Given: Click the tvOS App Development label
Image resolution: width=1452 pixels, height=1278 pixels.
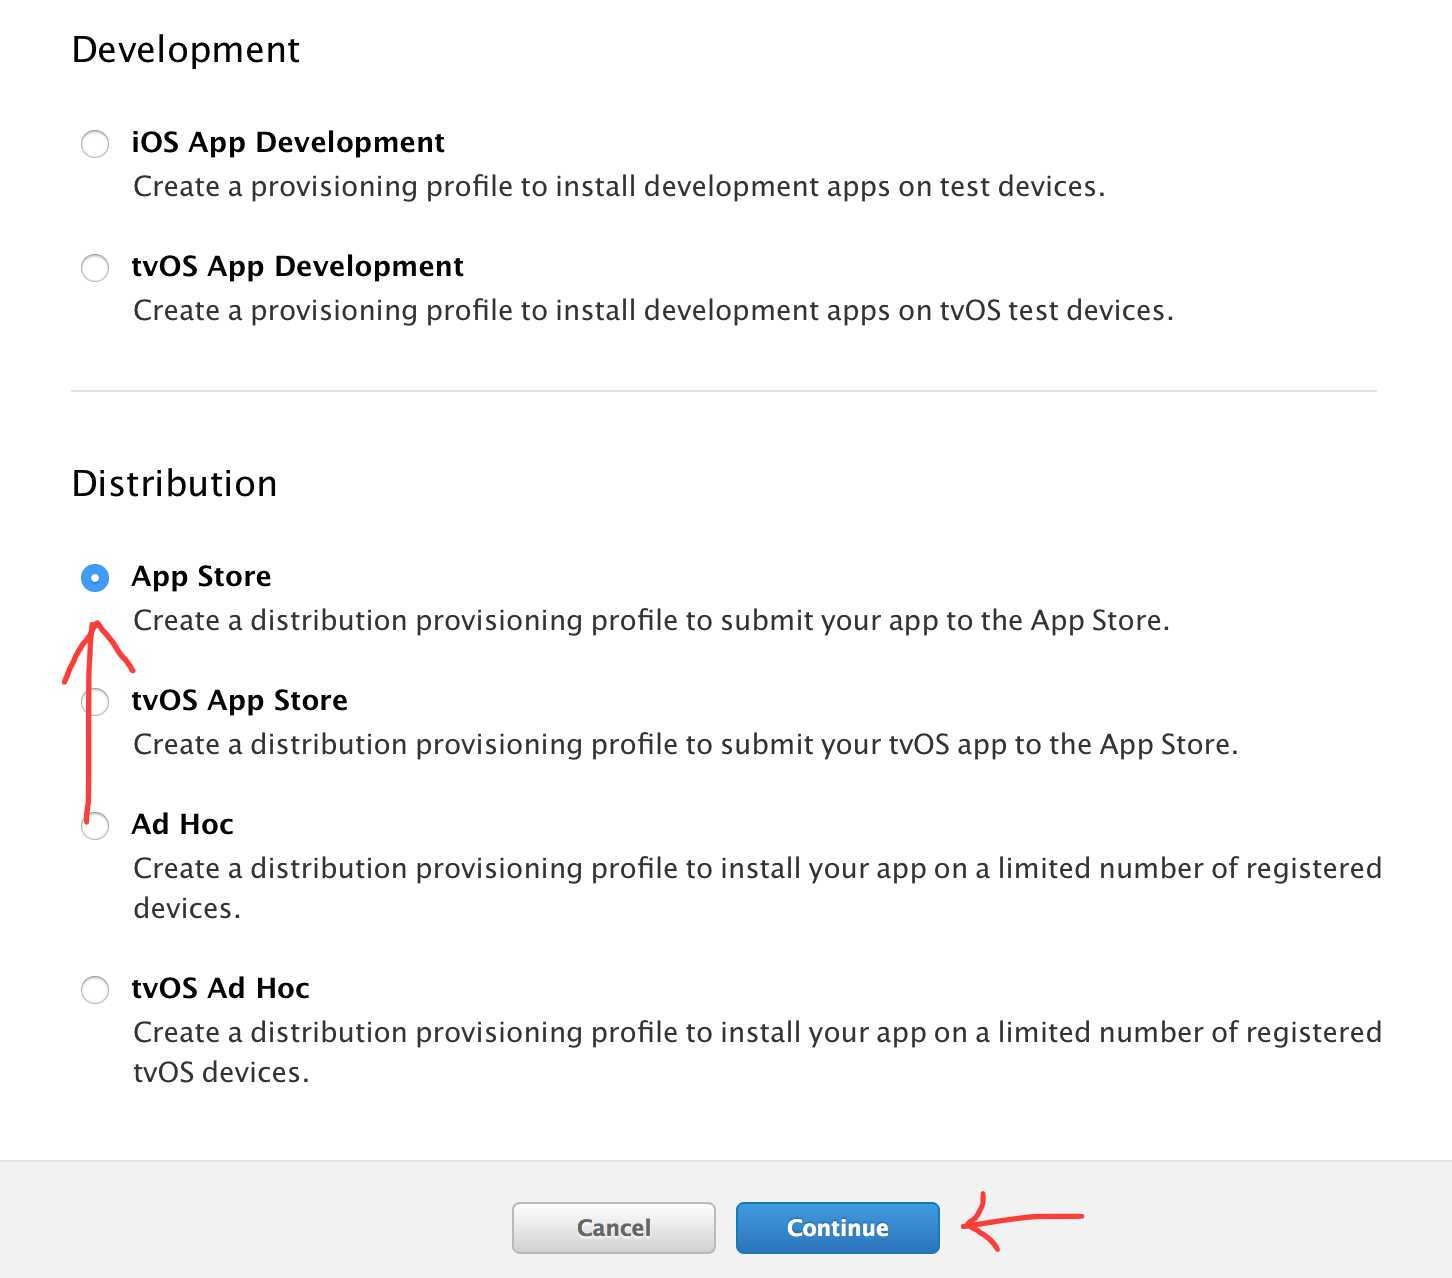Looking at the screenshot, I should 298,267.
